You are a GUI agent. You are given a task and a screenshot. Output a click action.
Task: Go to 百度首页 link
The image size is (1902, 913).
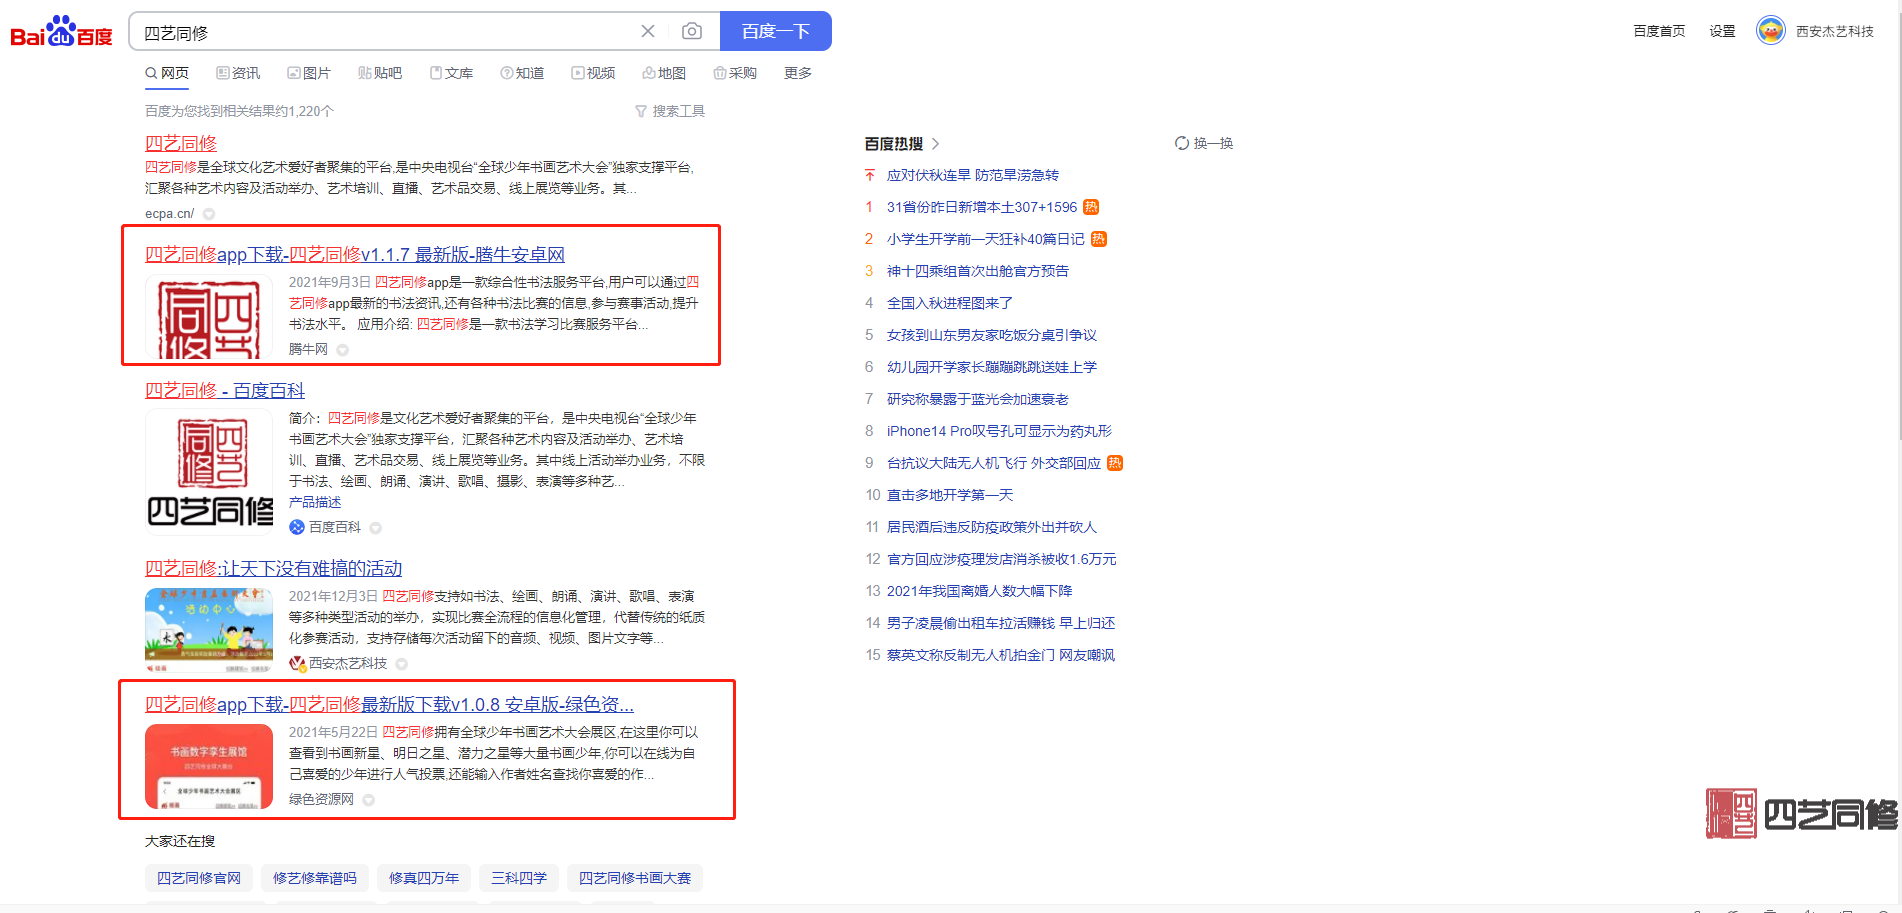[1659, 31]
